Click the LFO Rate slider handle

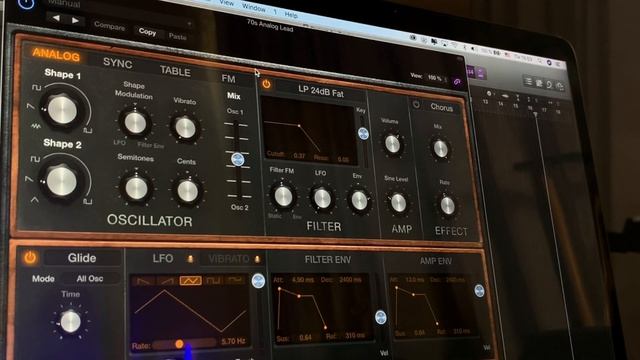point(179,344)
